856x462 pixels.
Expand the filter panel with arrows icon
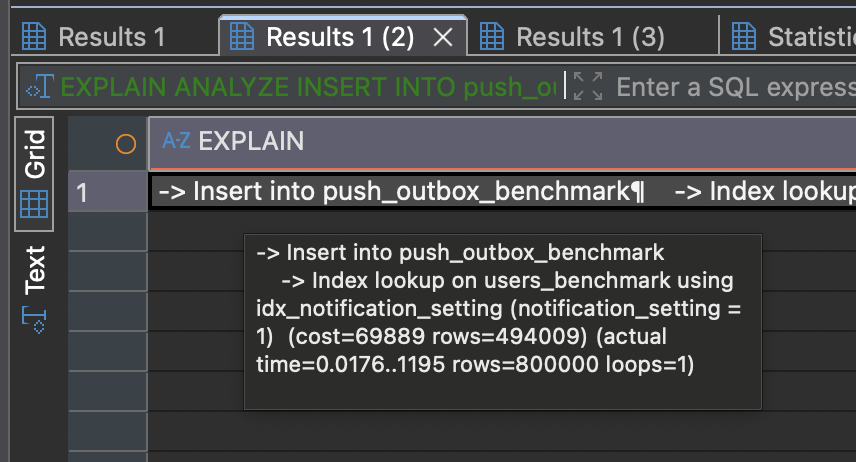click(x=589, y=87)
